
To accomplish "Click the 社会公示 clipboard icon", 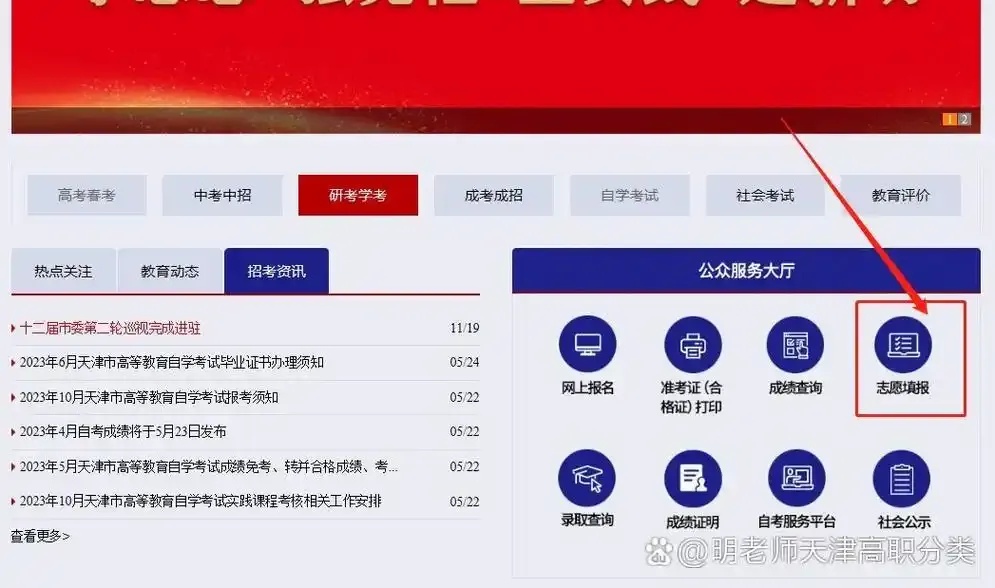I will tap(902, 478).
